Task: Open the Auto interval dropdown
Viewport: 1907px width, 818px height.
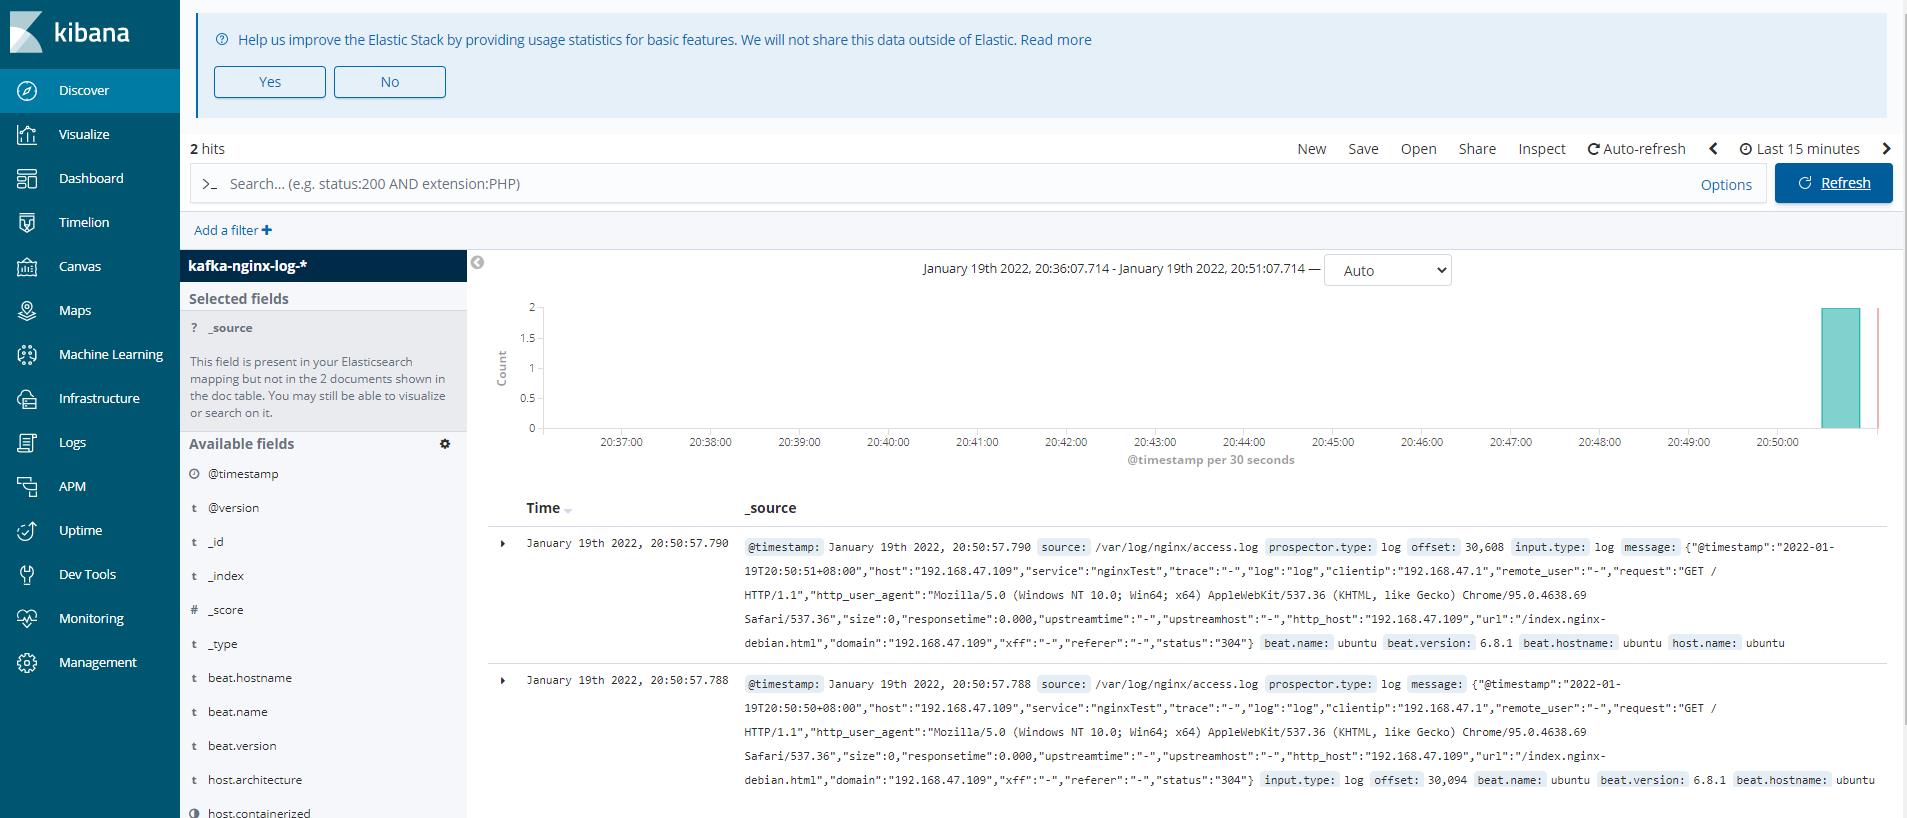Action: tap(1387, 270)
